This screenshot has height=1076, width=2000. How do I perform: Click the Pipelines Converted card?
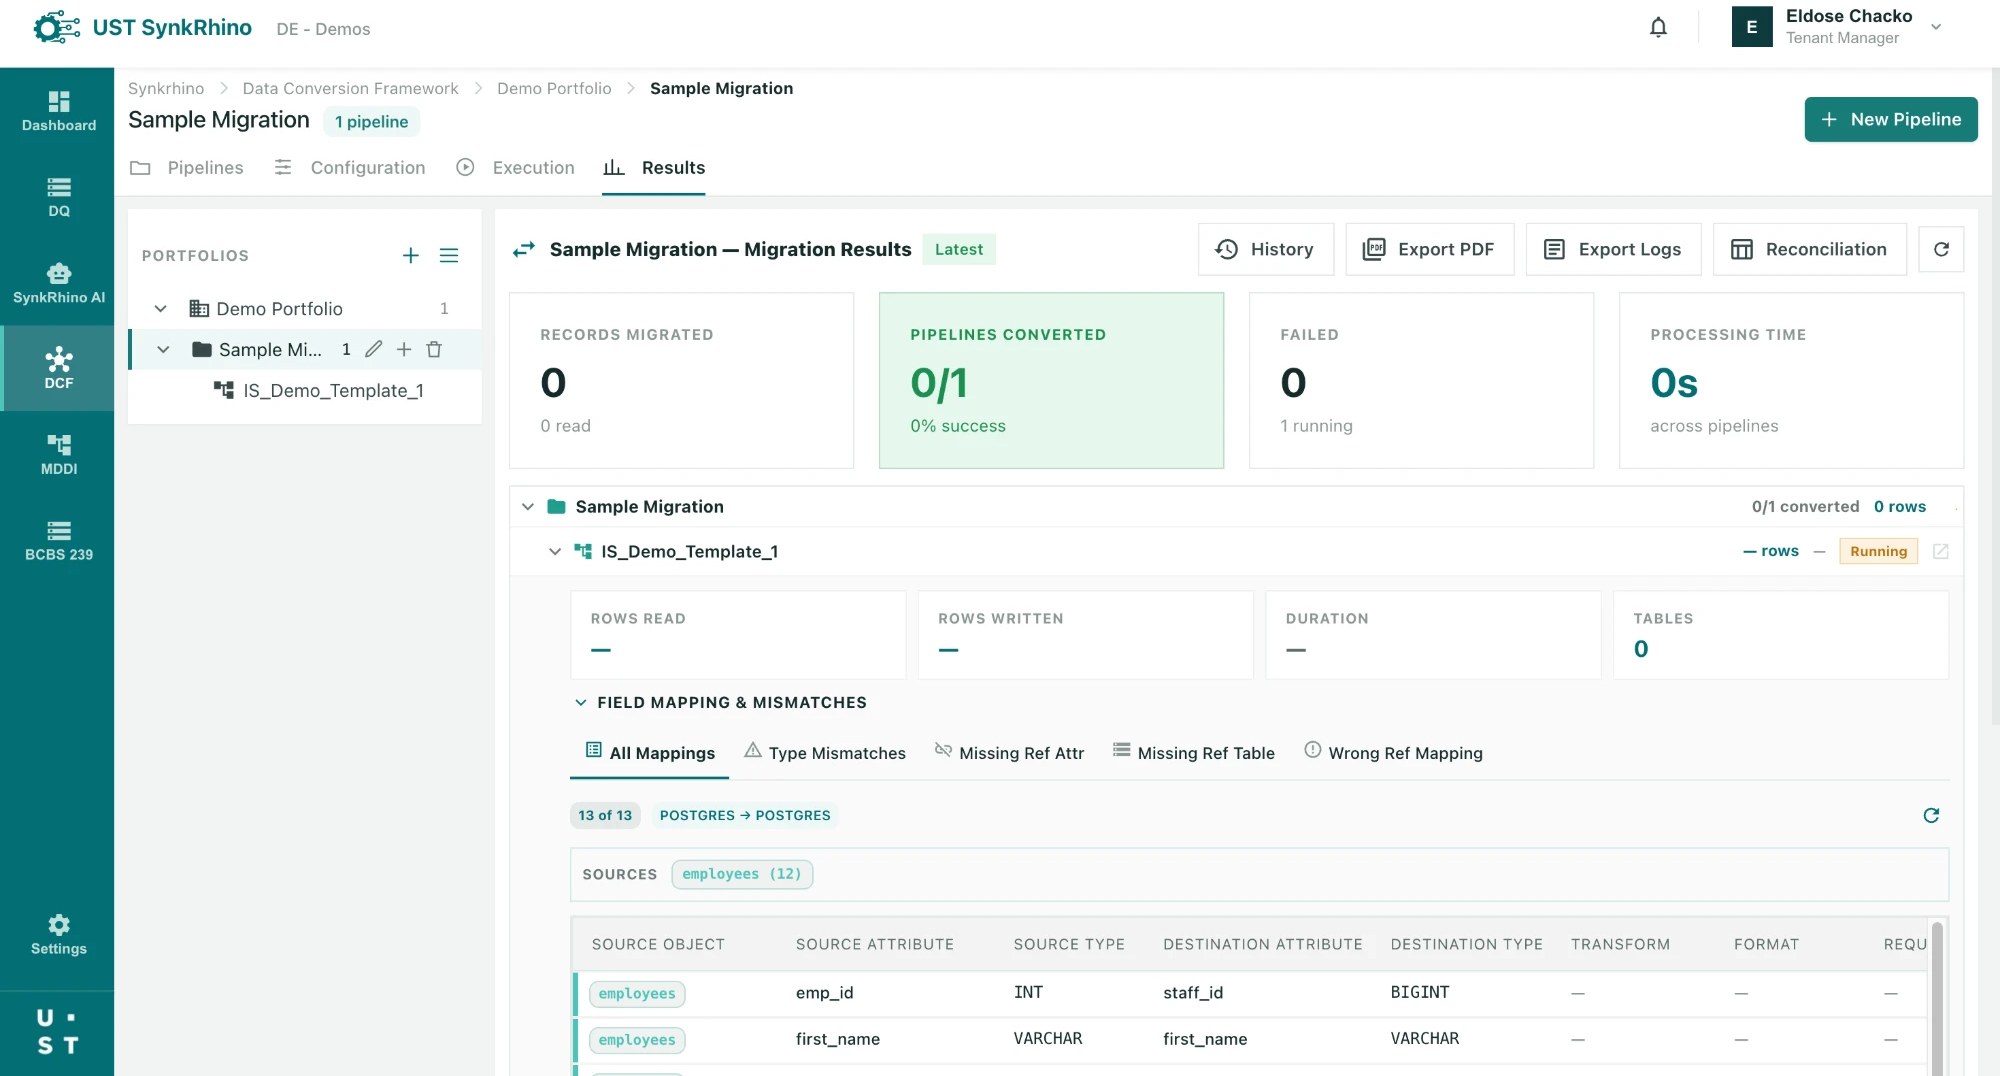pyautogui.click(x=1051, y=380)
